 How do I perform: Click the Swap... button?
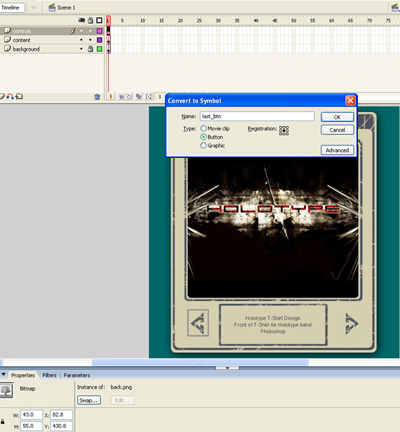tap(89, 400)
